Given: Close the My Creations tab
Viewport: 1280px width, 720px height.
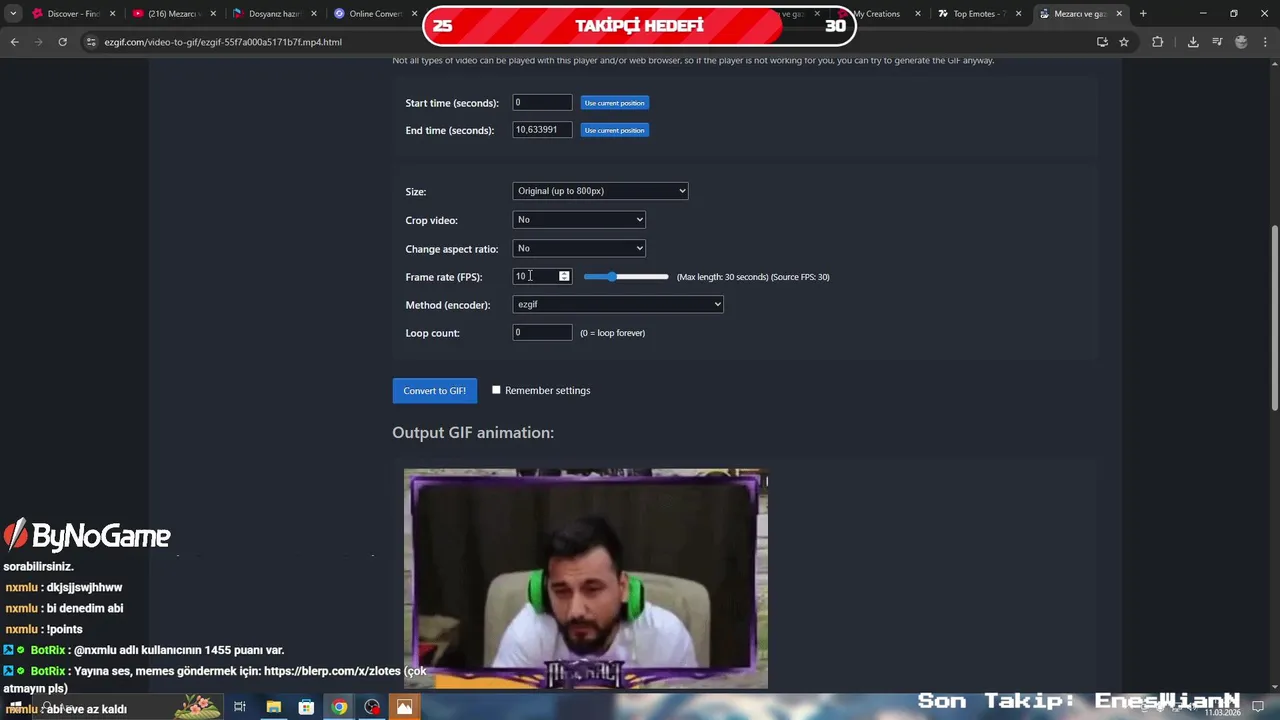Looking at the screenshot, I should (x=918, y=14).
